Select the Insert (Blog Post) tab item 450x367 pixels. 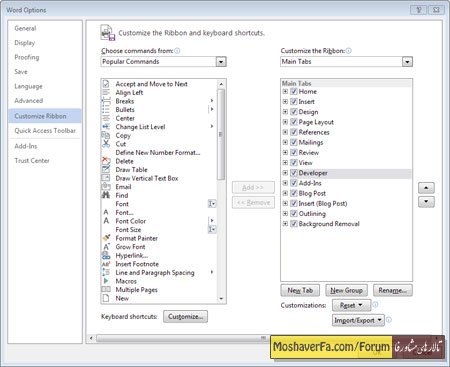coord(323,203)
